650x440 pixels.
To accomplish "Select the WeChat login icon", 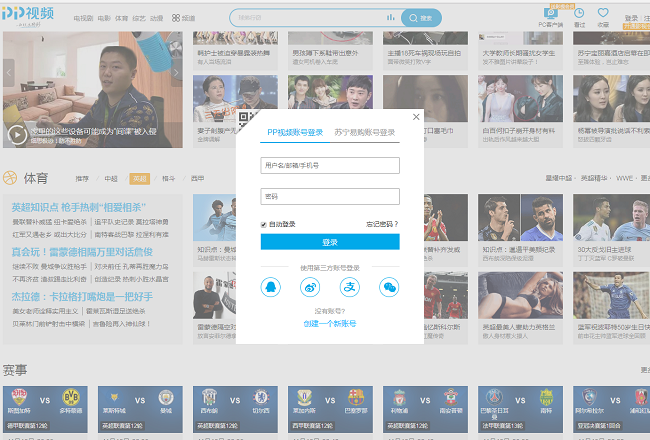I will click(388, 288).
